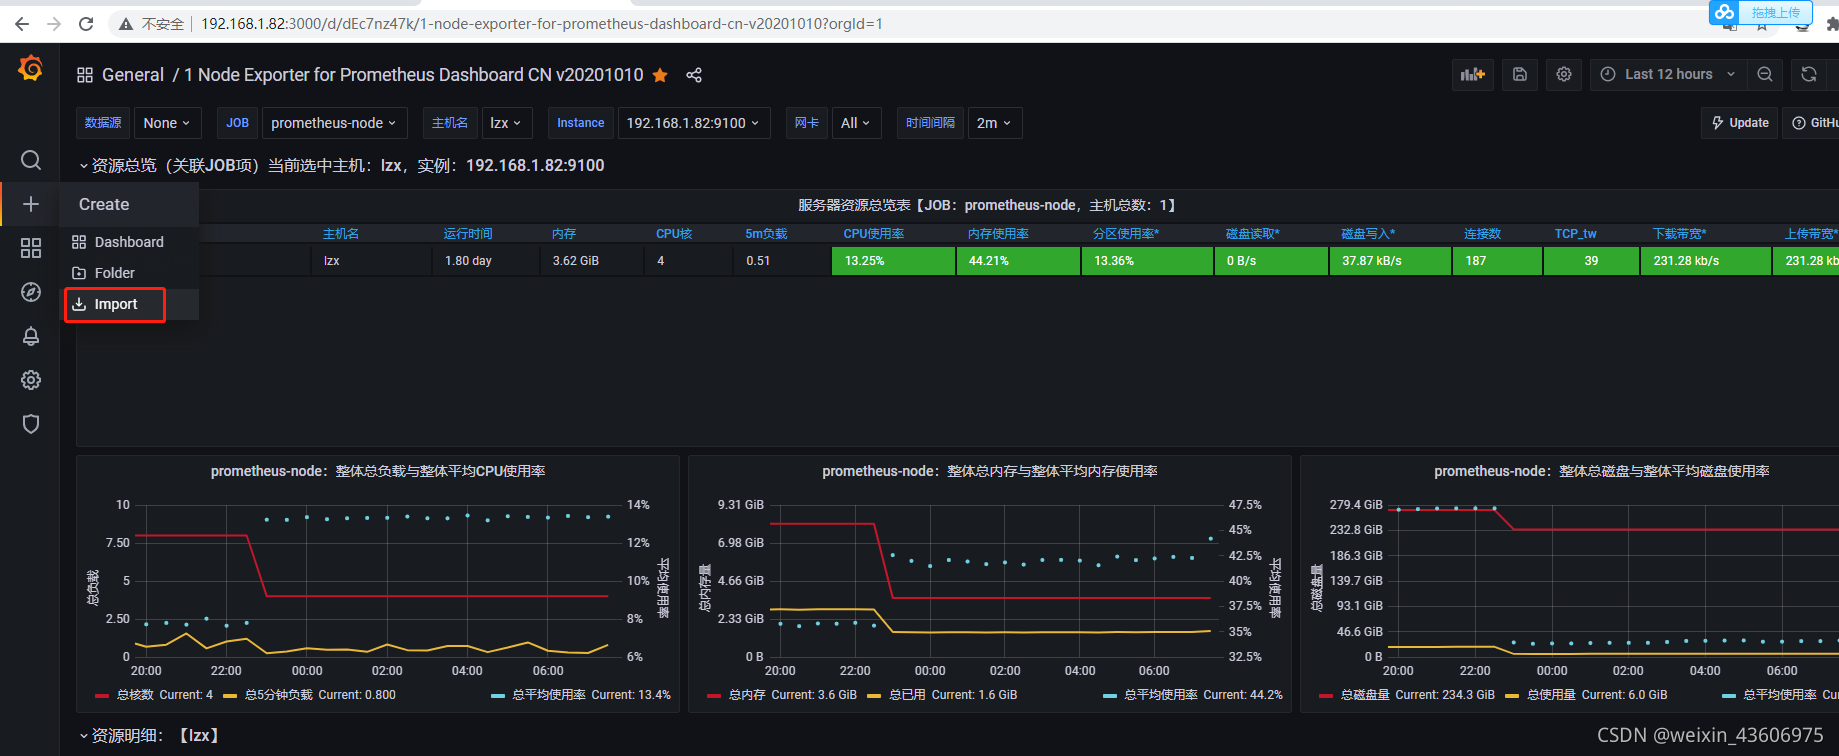The image size is (1839, 756).
Task: Sort table by 主机名 column
Action: 341,234
